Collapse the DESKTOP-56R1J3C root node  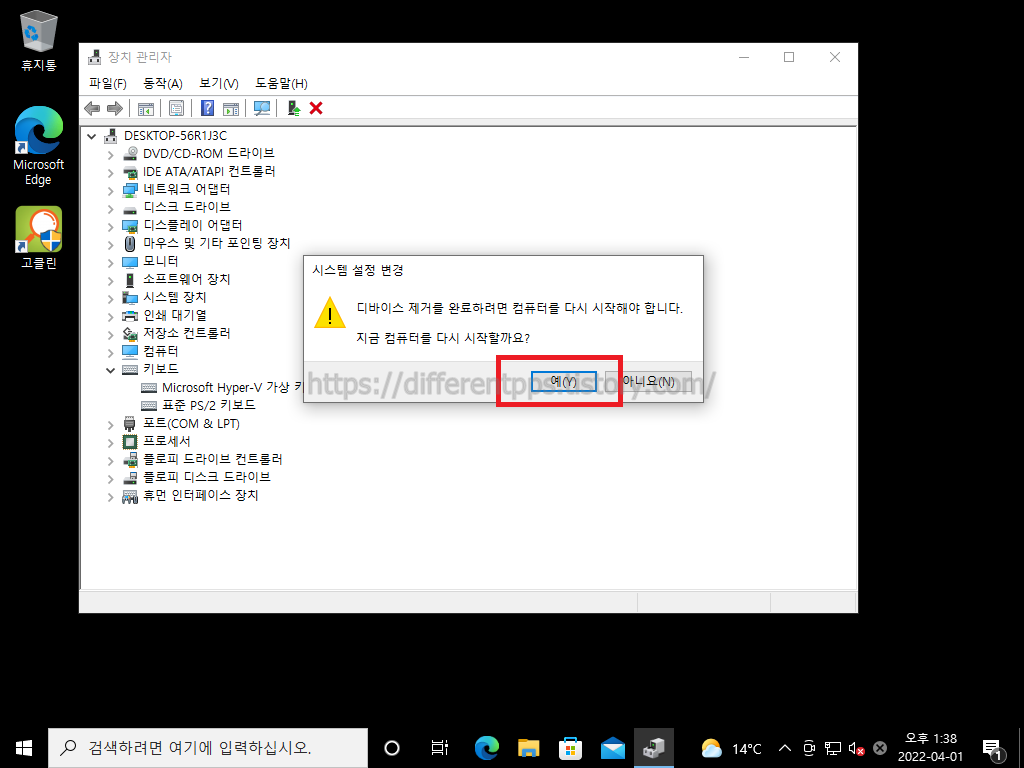(x=92, y=136)
